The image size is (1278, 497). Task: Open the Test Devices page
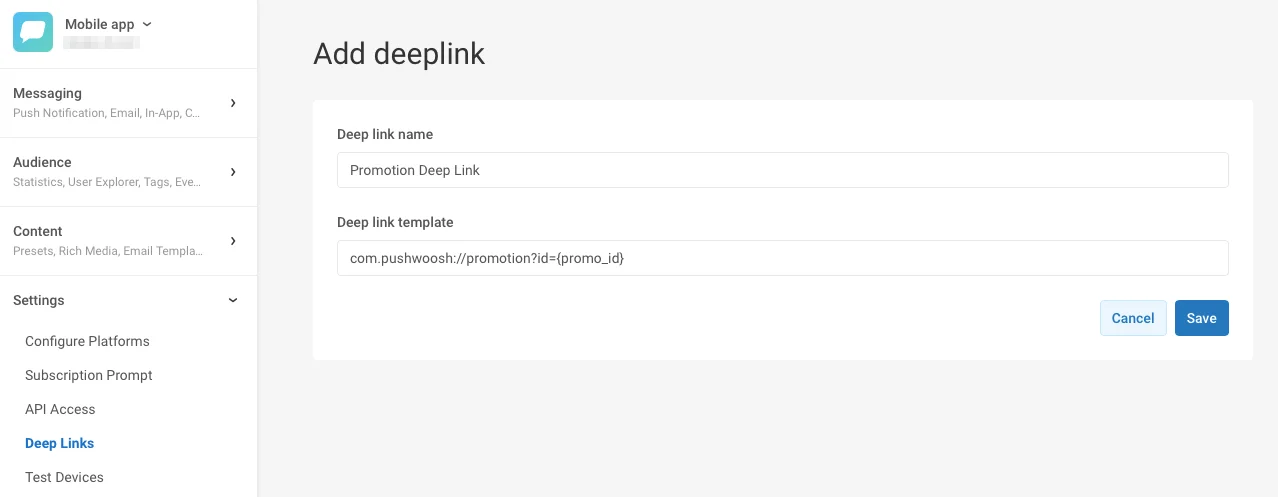(64, 477)
